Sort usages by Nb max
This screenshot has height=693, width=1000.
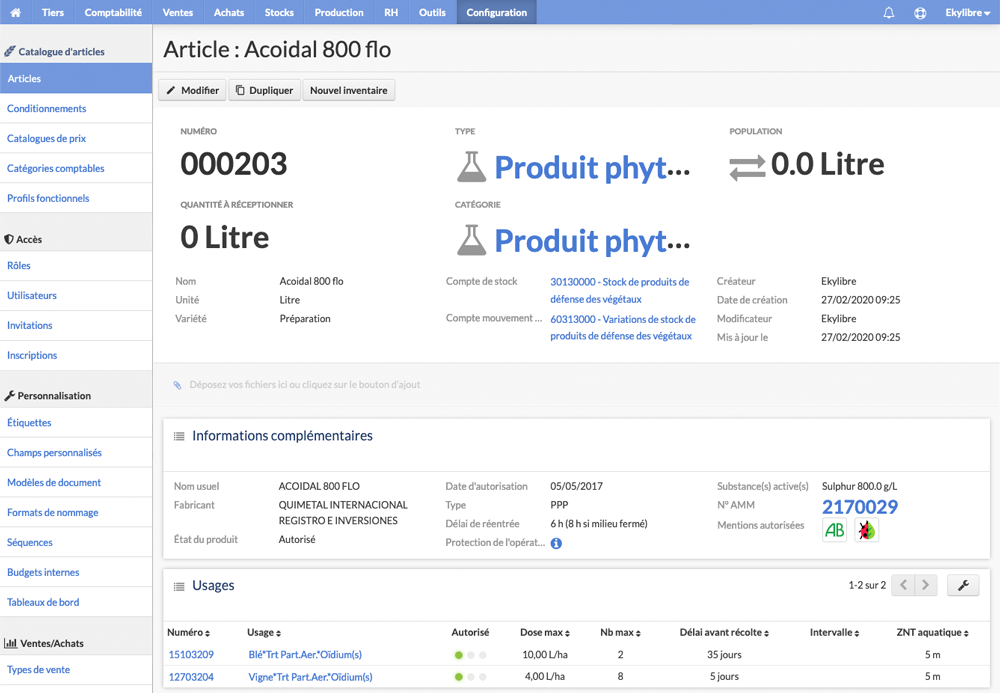(x=620, y=632)
